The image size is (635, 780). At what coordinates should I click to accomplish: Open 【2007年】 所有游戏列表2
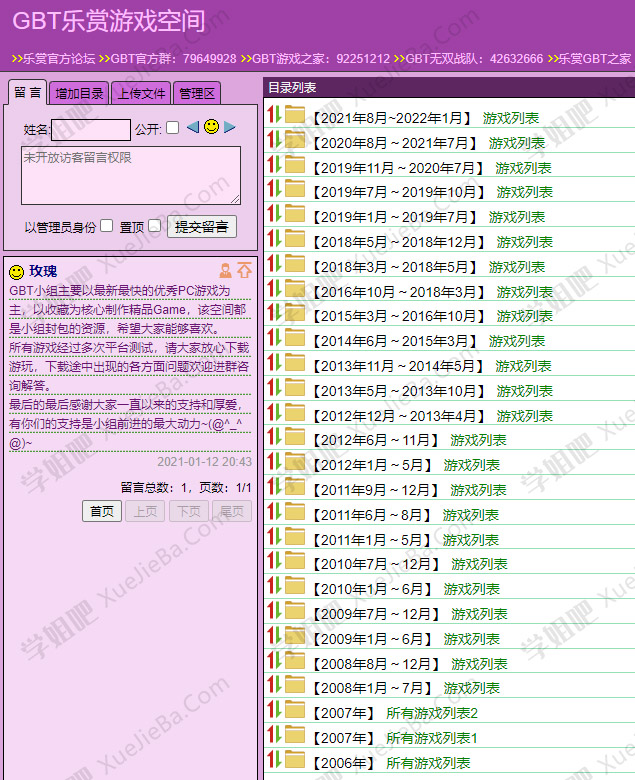(x=396, y=713)
